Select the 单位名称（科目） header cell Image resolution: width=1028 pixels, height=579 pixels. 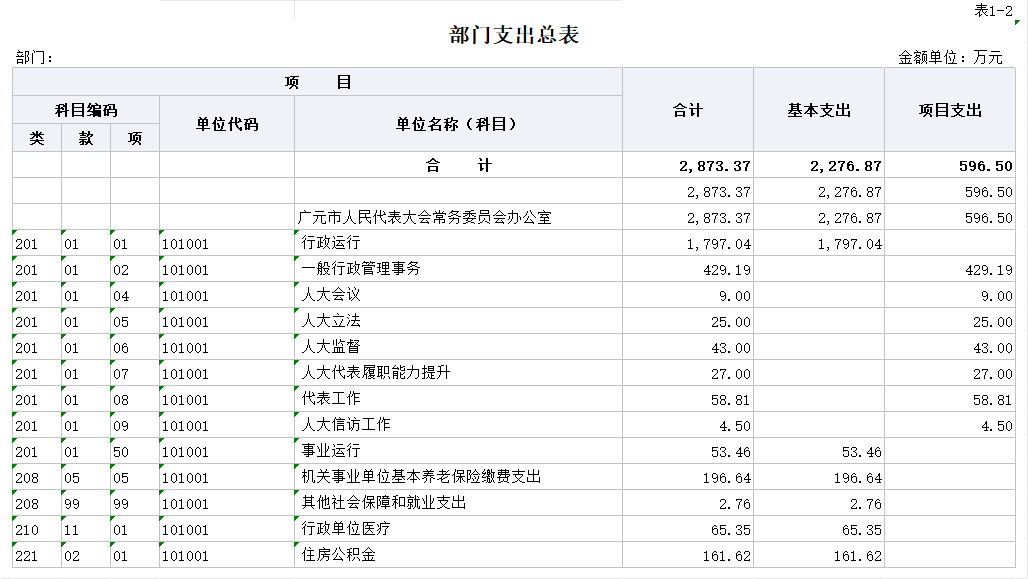[x=457, y=124]
